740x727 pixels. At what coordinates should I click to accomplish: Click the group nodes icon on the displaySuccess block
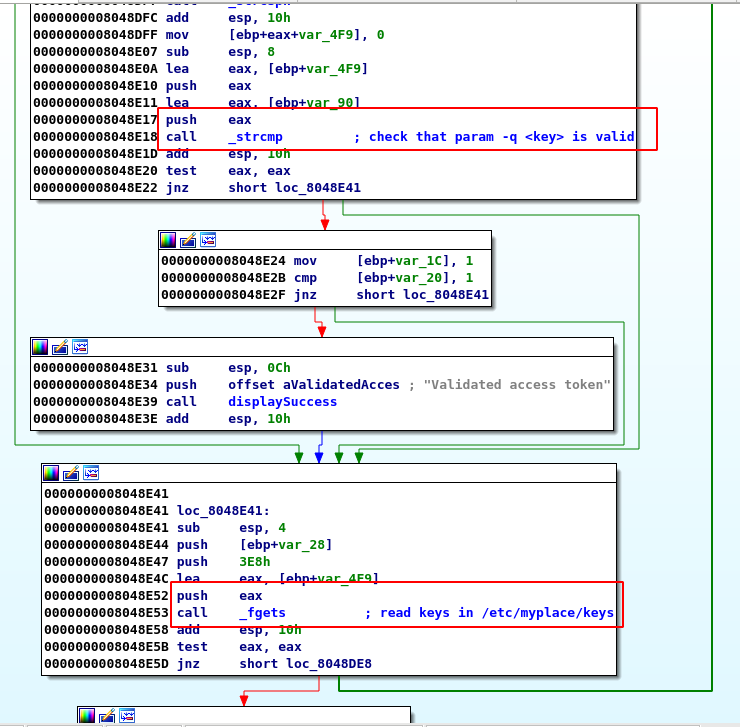coord(80,346)
